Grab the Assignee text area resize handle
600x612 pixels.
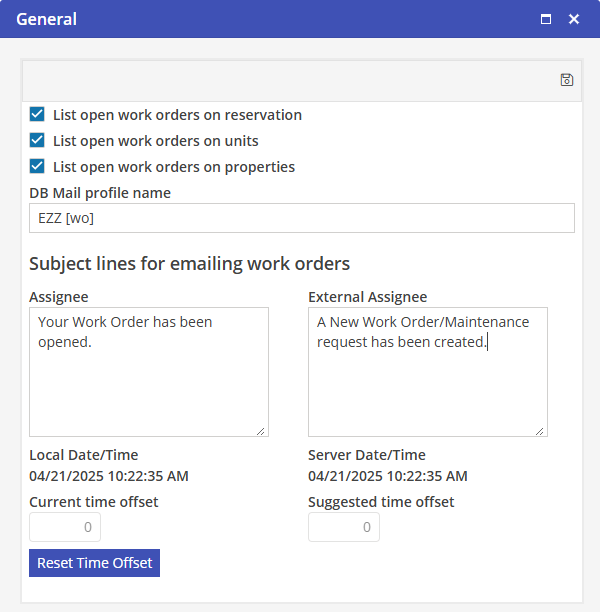tap(262, 431)
